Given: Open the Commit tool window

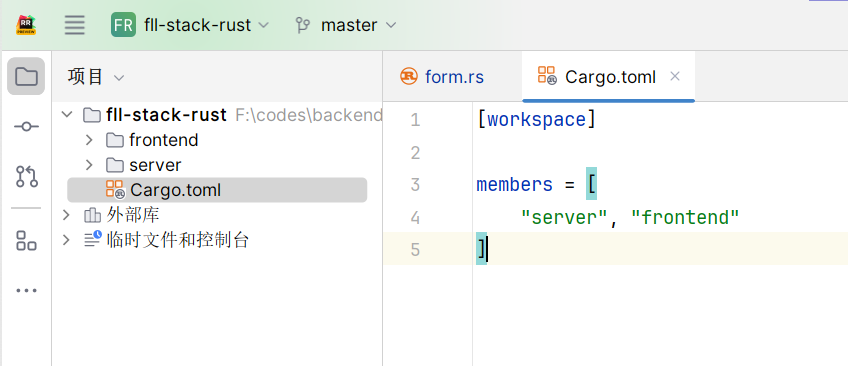Looking at the screenshot, I should coord(26,127).
